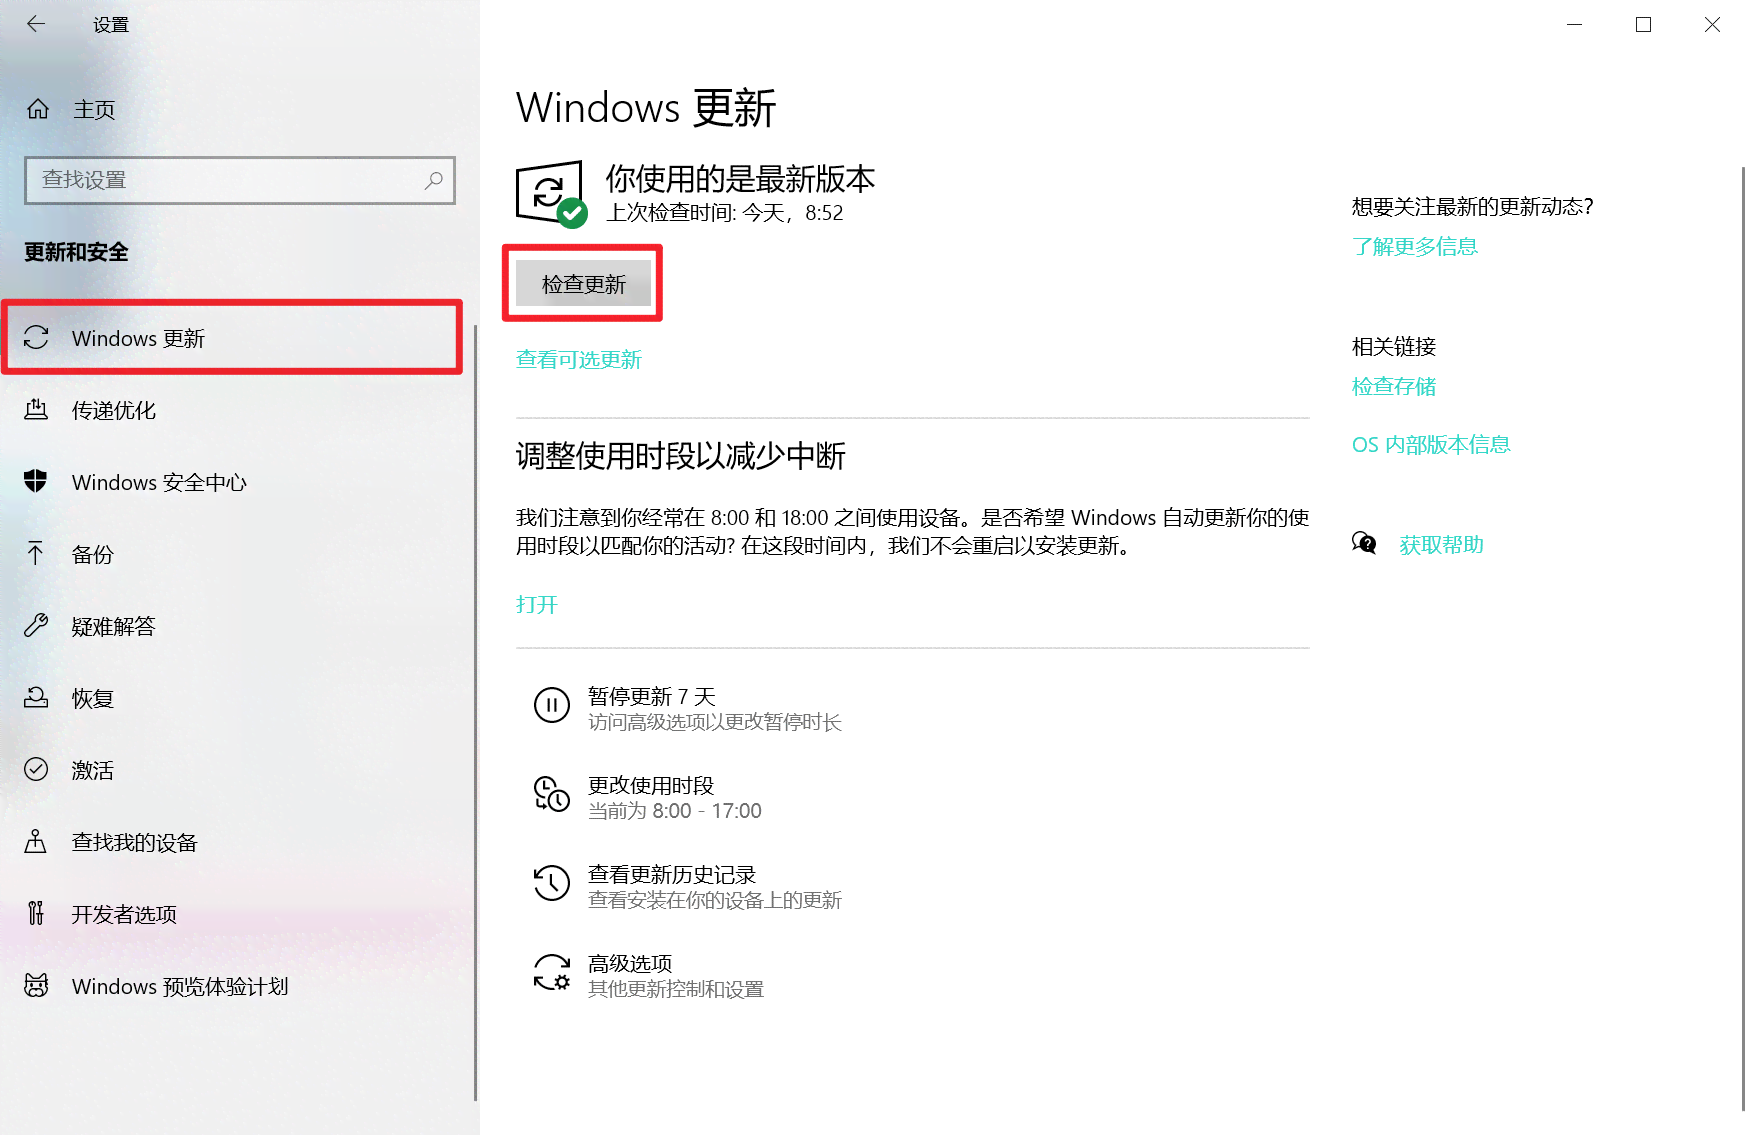Image resolution: width=1748 pixels, height=1135 pixels.
Task: Click the cat icon for Windows 预览体验计划
Action: 36,986
